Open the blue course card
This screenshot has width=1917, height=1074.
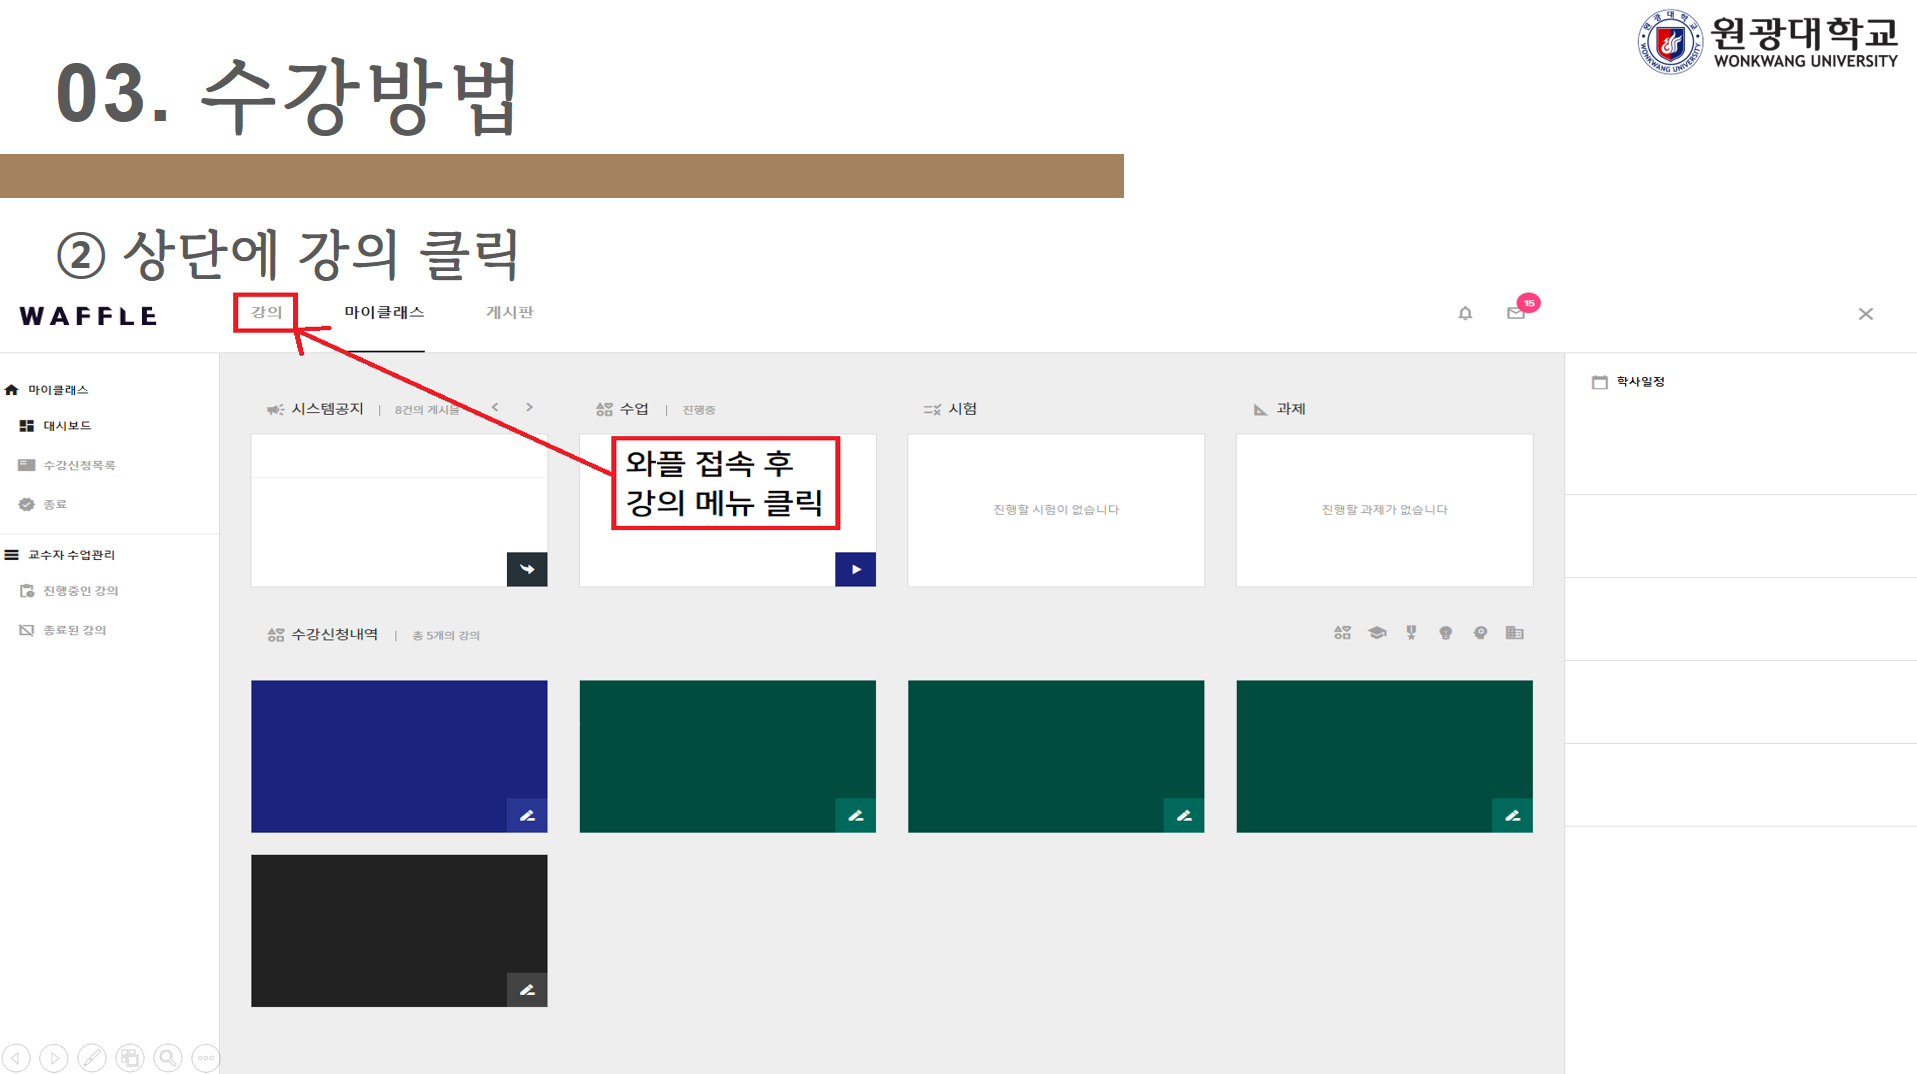pos(399,756)
